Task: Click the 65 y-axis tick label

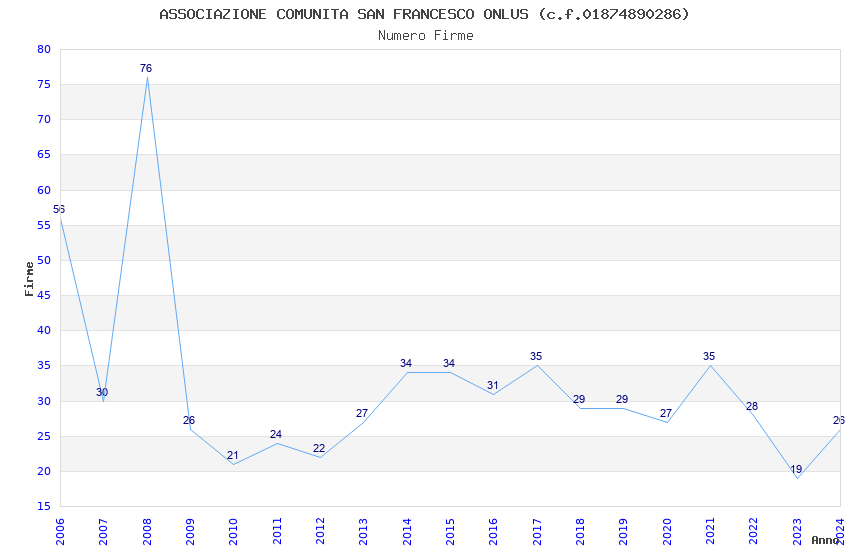Action: (x=43, y=155)
